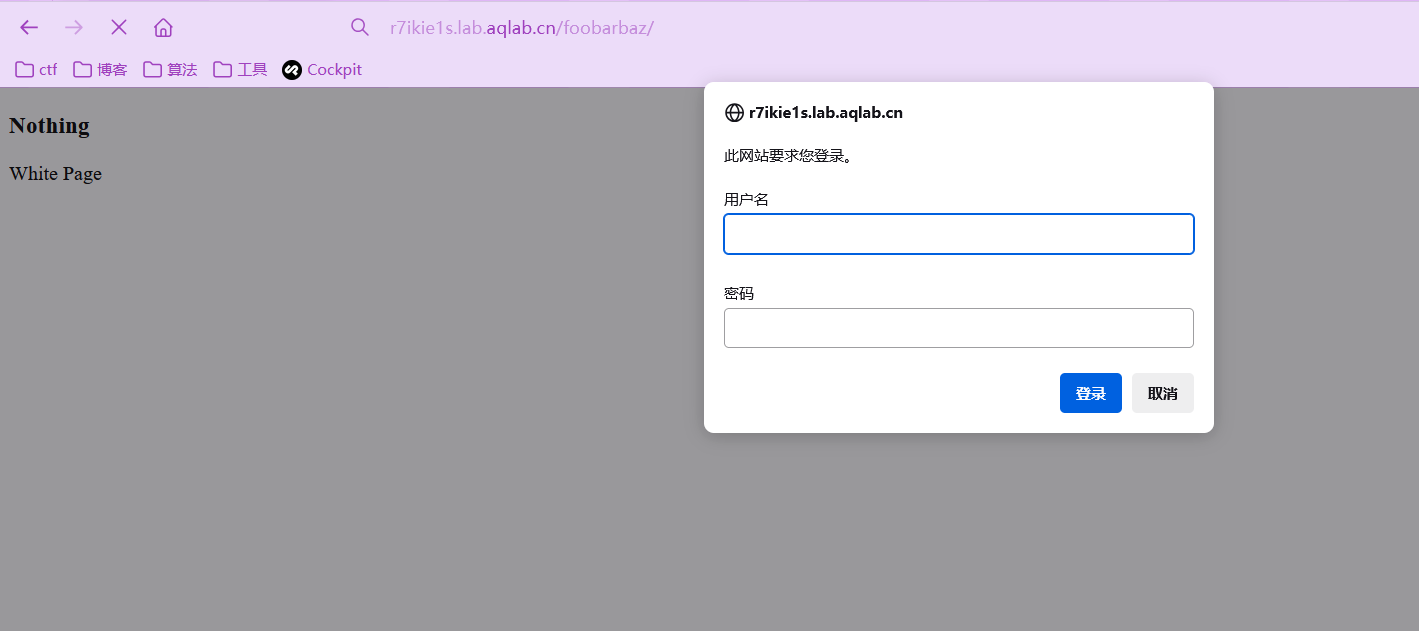
Task: Click the 此网站要求您登录 message text
Action: (x=788, y=156)
